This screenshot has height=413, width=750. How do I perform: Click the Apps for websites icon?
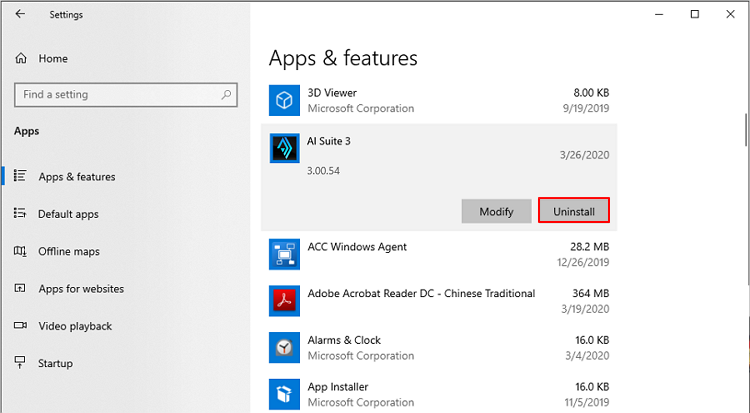20,288
